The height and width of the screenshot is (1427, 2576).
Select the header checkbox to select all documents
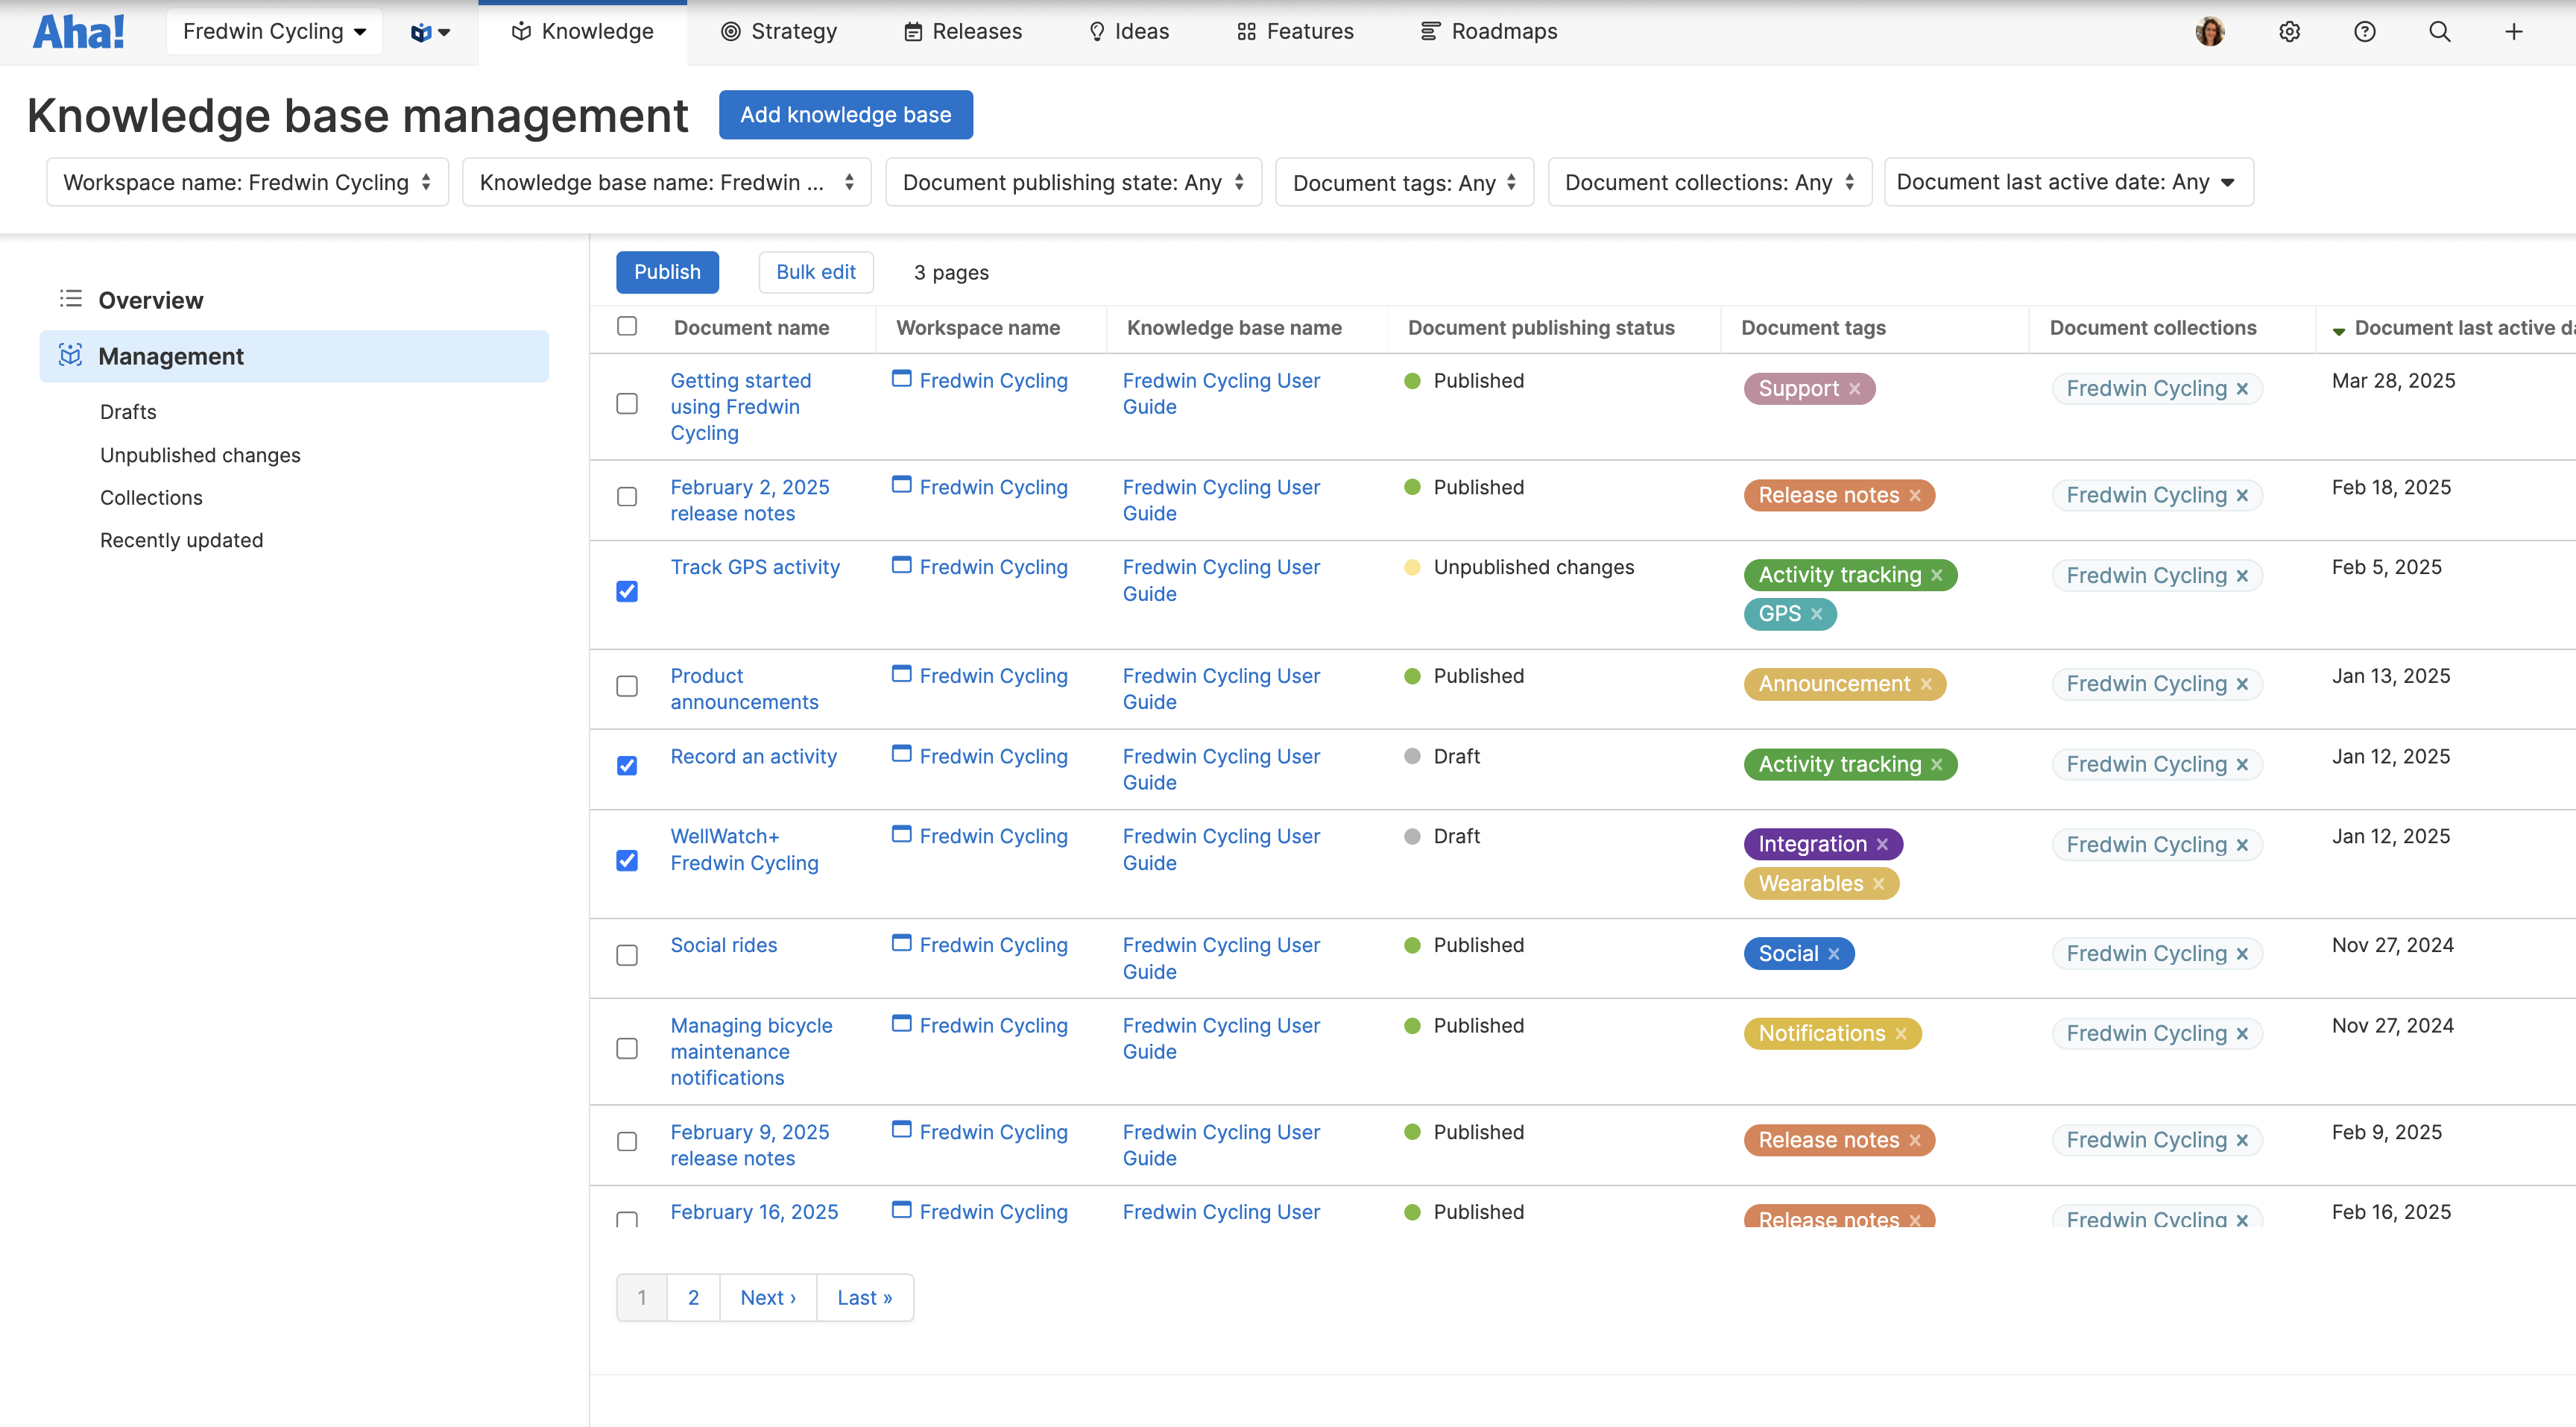[x=627, y=326]
